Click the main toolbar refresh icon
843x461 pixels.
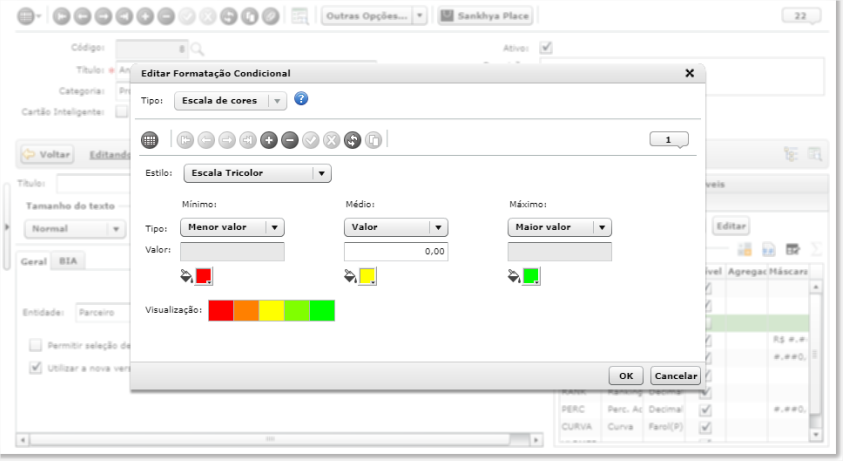[229, 16]
